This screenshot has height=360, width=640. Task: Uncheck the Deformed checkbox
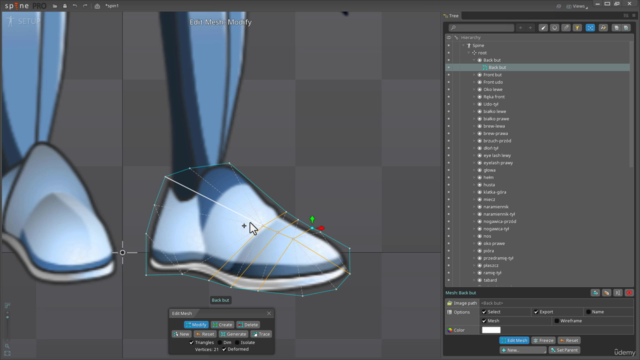(224, 349)
